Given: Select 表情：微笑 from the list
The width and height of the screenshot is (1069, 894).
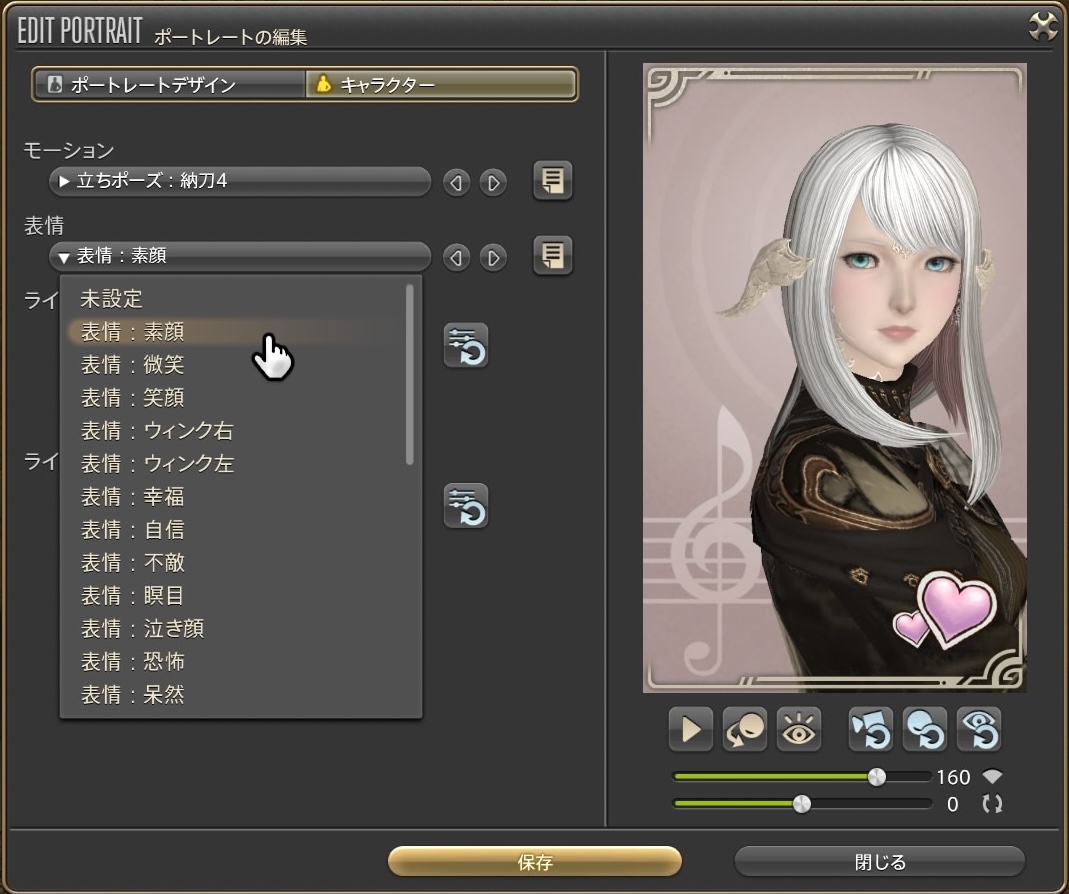Looking at the screenshot, I should pos(132,365).
